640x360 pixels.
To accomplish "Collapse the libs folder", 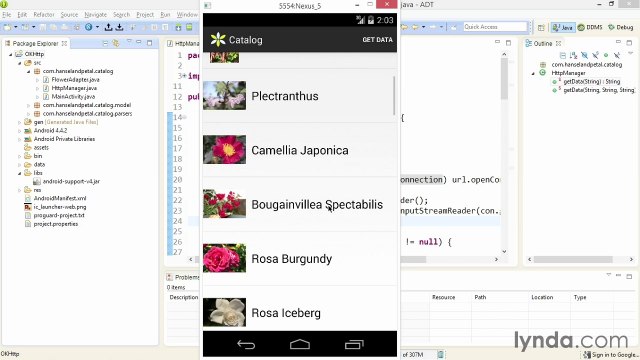I will tap(20, 173).
